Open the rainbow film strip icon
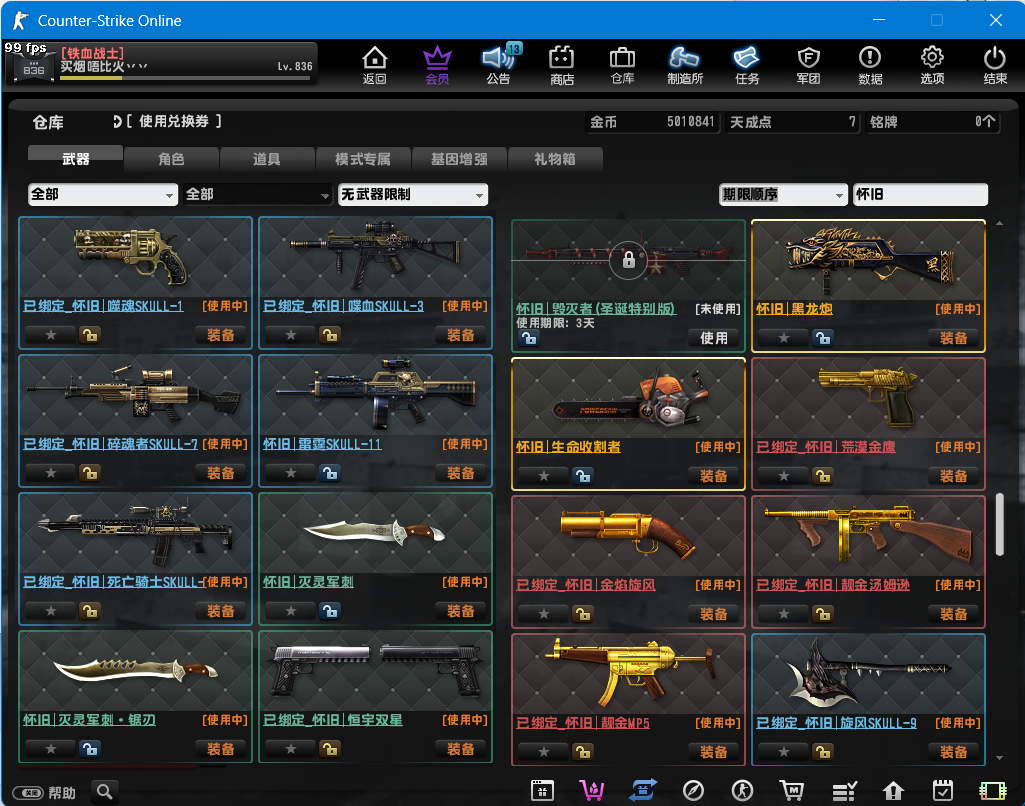 pyautogui.click(x=992, y=791)
